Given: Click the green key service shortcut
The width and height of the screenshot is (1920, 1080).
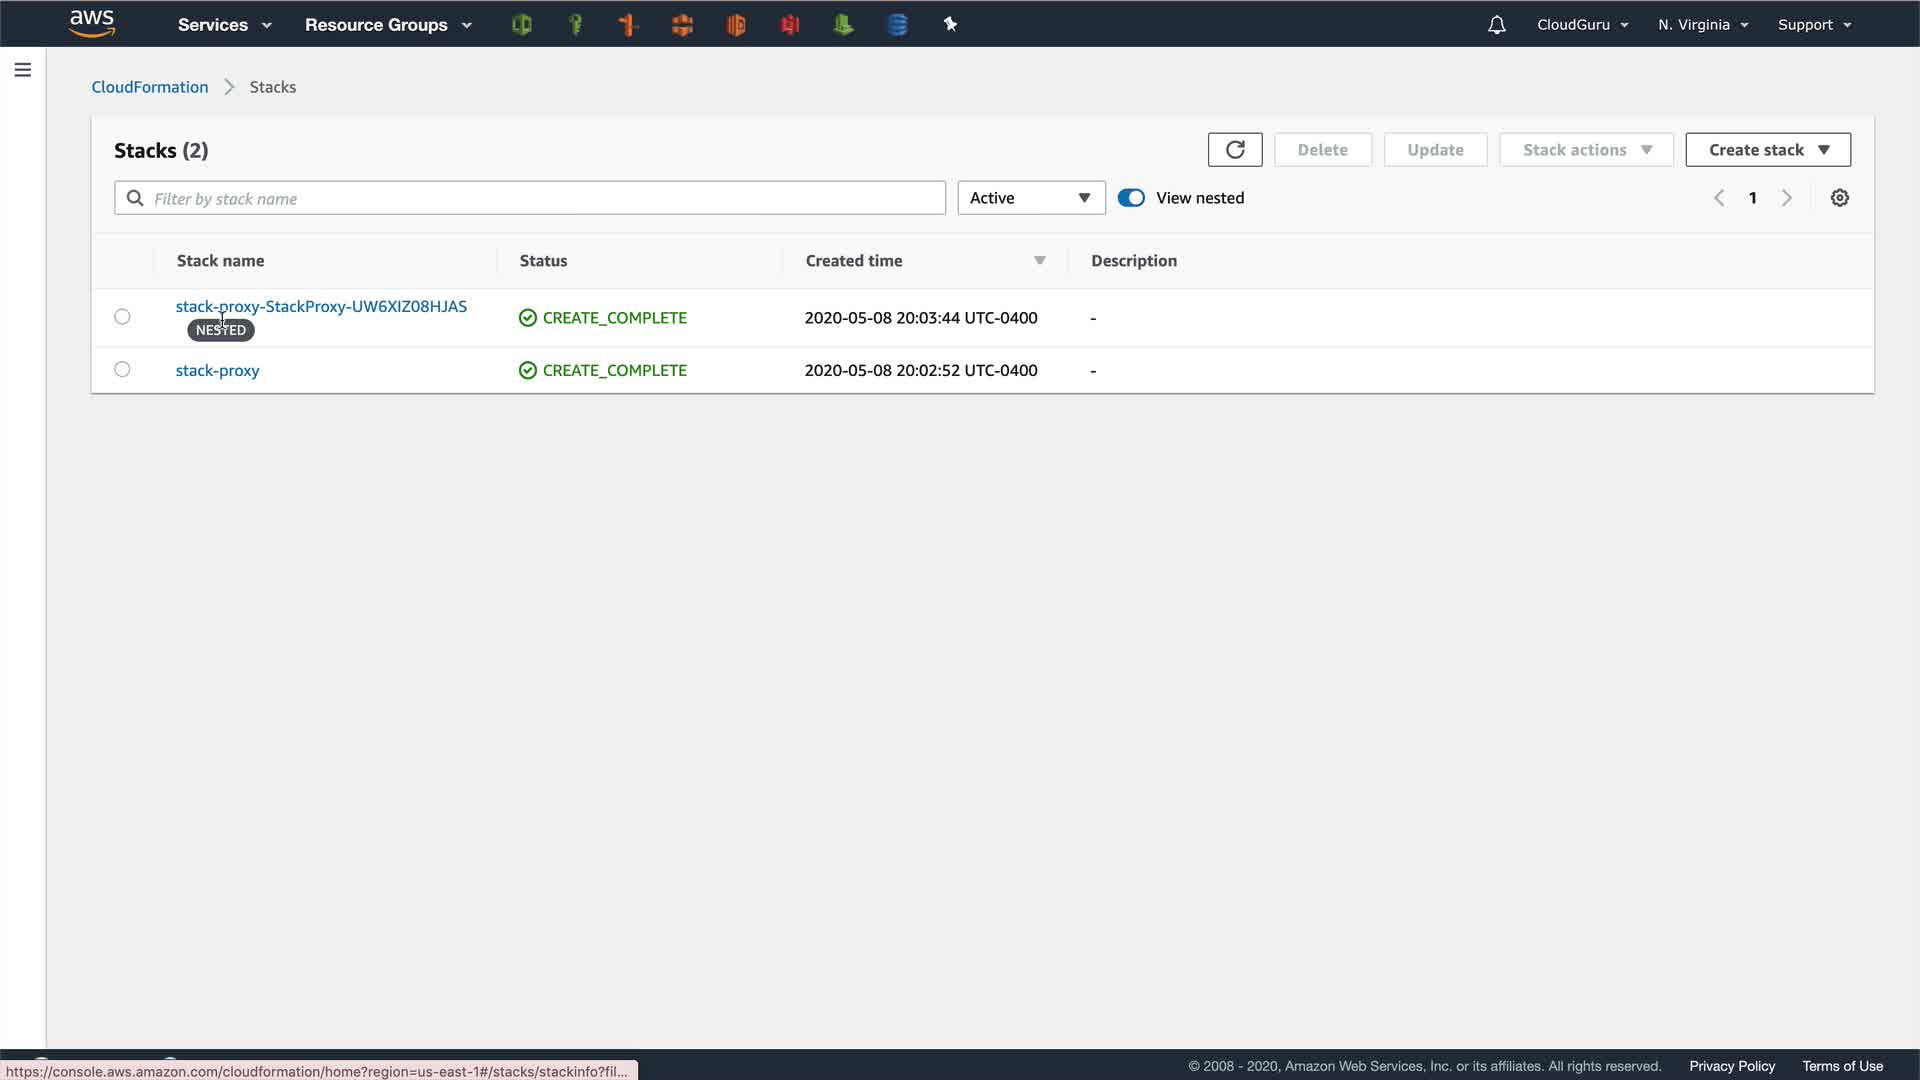Looking at the screenshot, I should coord(575,25).
